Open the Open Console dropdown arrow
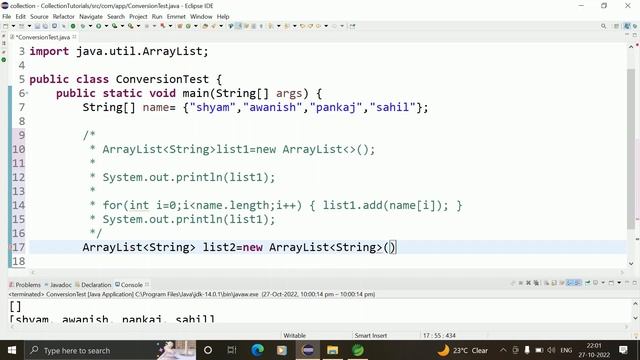The height and width of the screenshot is (360, 640). 619,283
